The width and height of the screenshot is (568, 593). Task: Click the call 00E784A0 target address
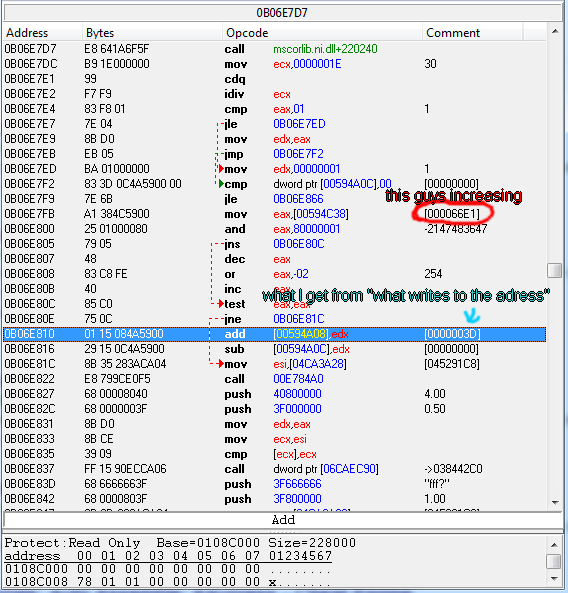298,379
